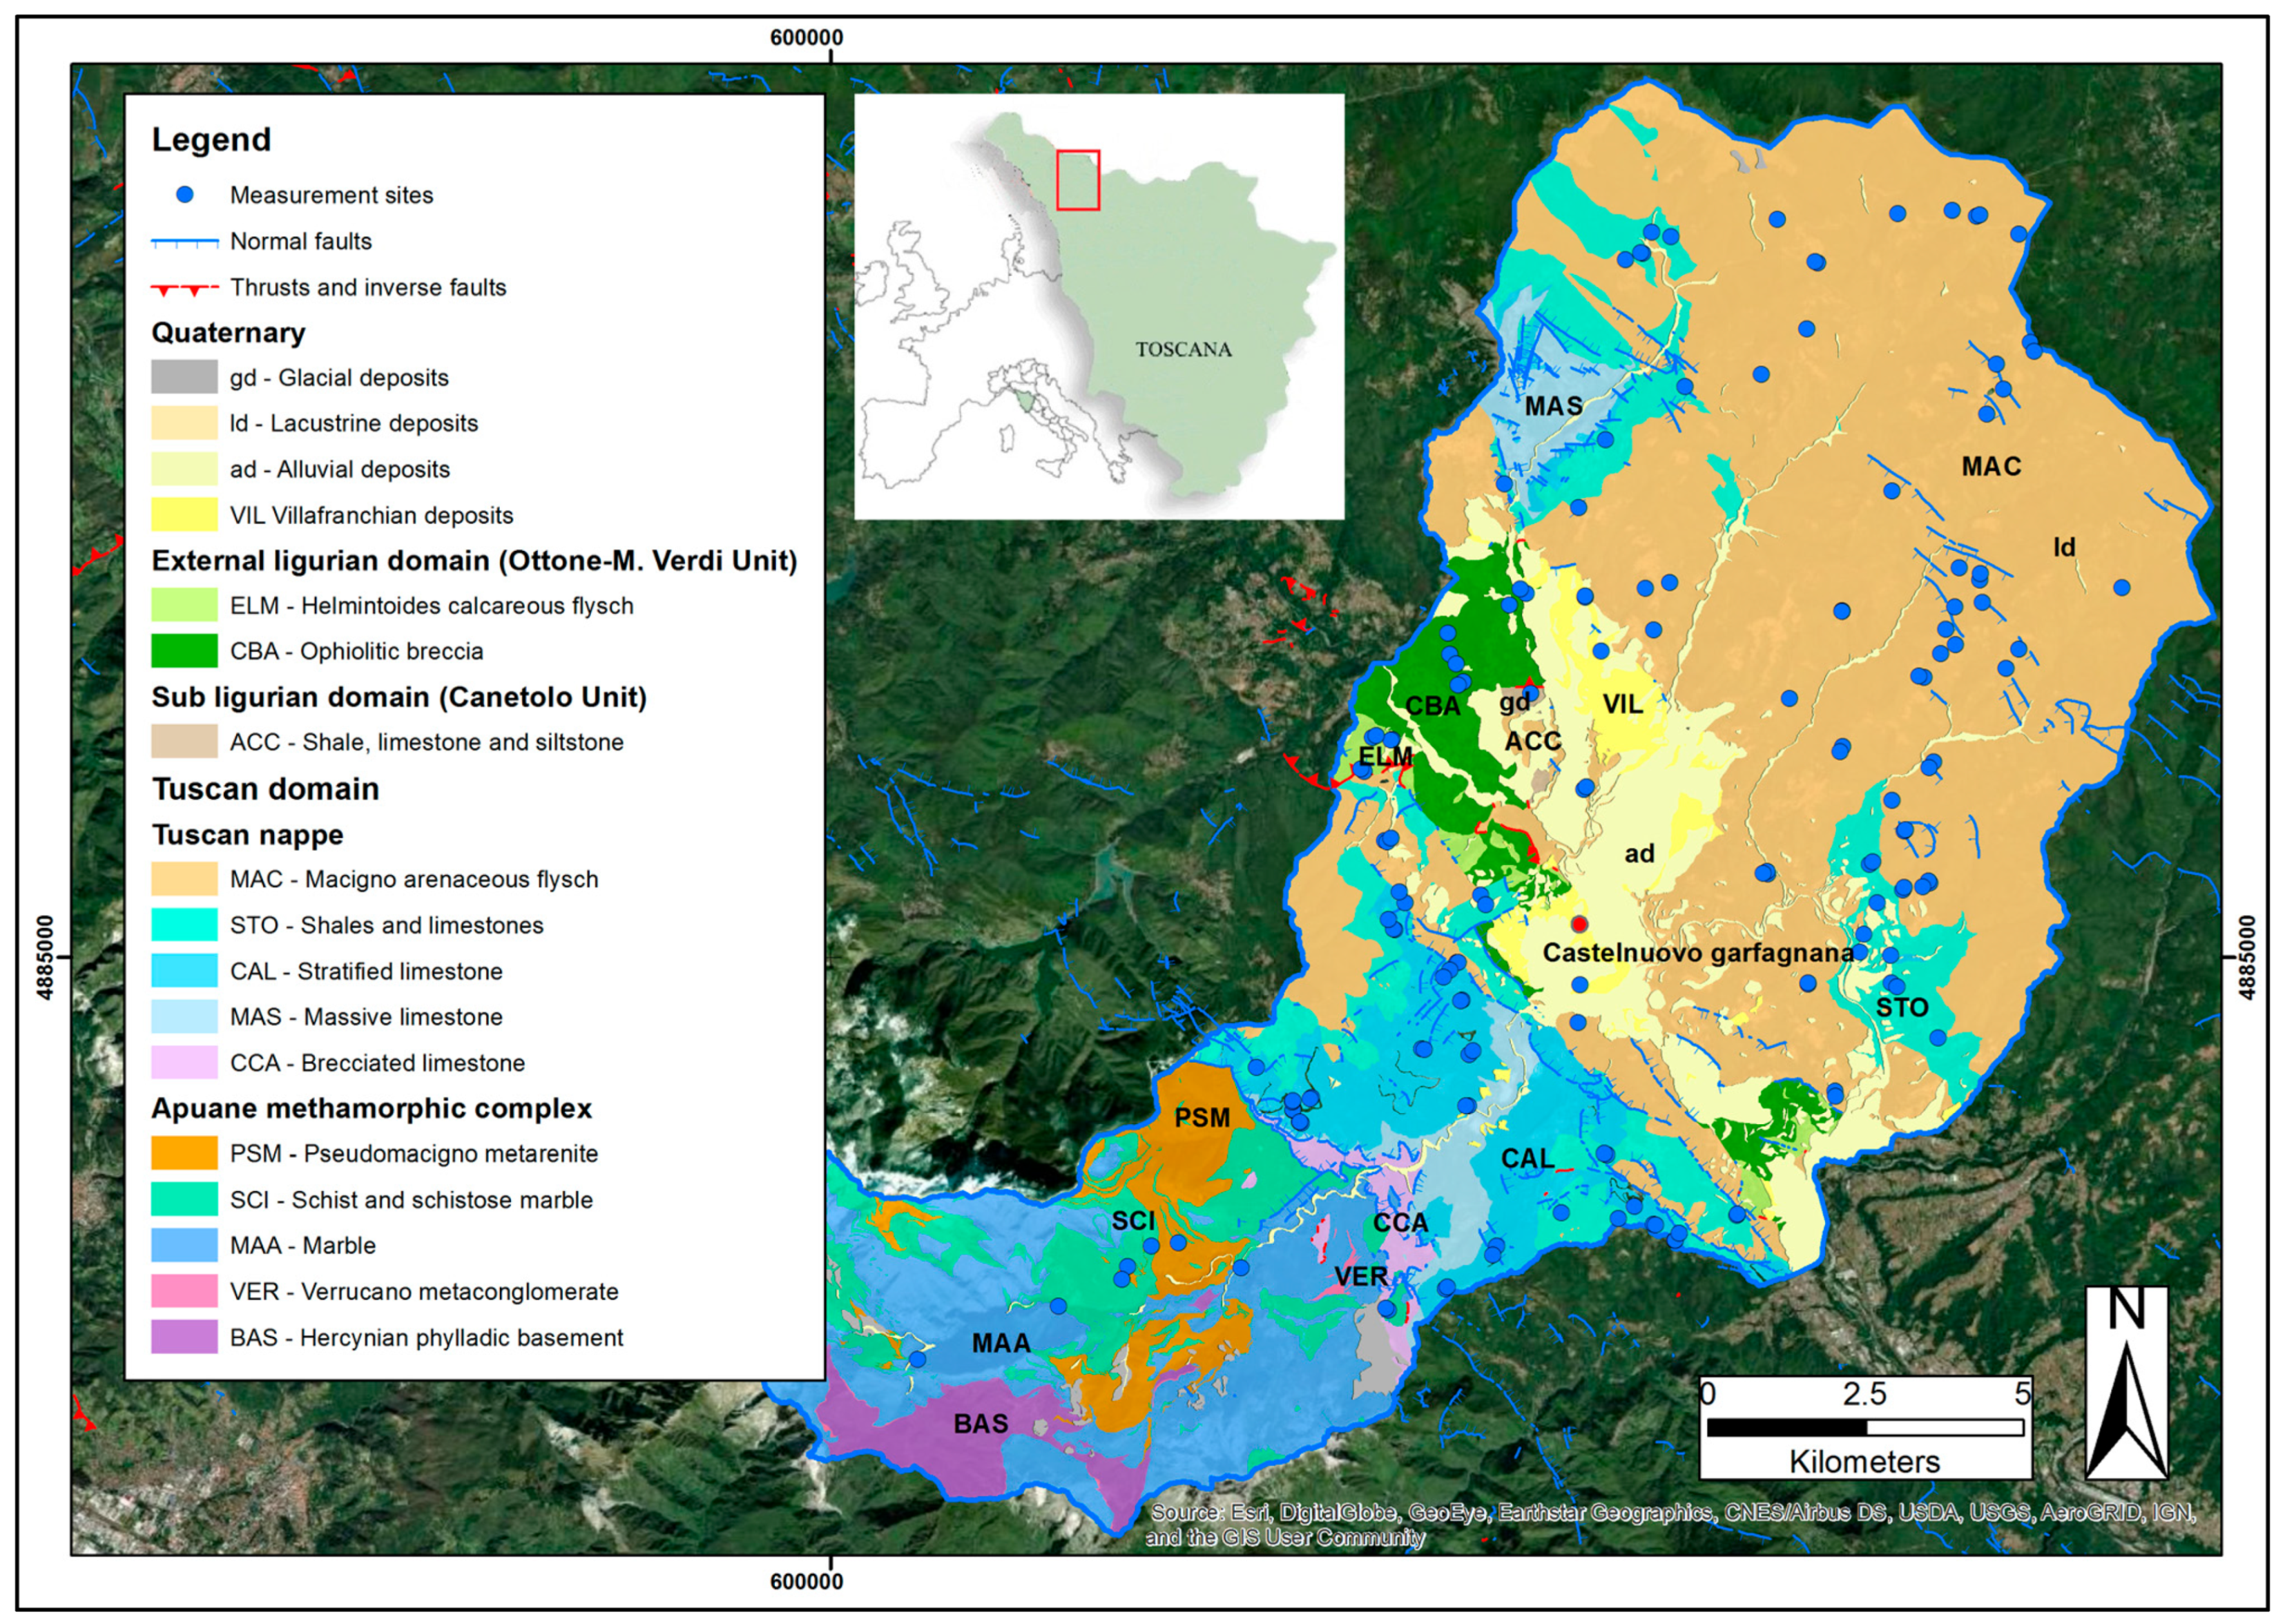Click the MAA label on the map
The image size is (2285, 1624).
(x=1001, y=1343)
